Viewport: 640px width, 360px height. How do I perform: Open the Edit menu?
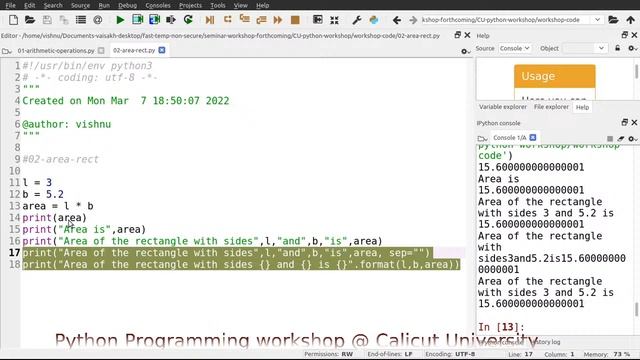[x=29, y=5]
